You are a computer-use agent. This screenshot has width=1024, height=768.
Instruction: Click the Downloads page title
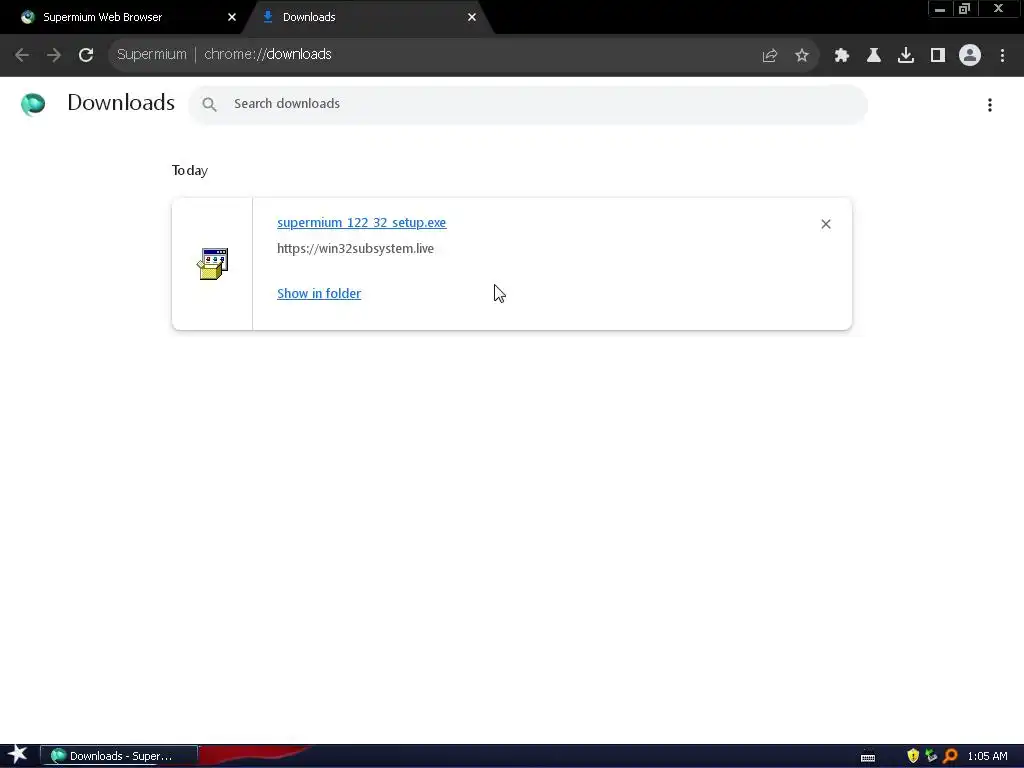pyautogui.click(x=121, y=103)
